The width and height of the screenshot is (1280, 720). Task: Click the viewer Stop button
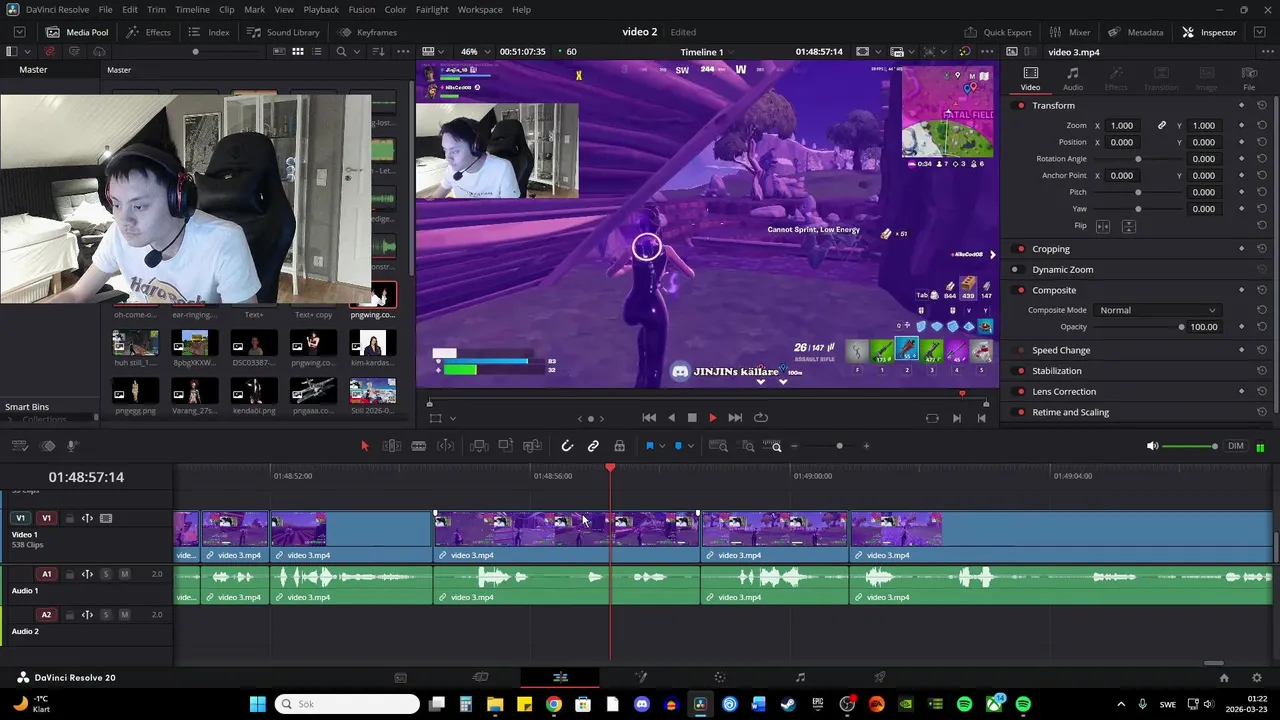coord(691,418)
